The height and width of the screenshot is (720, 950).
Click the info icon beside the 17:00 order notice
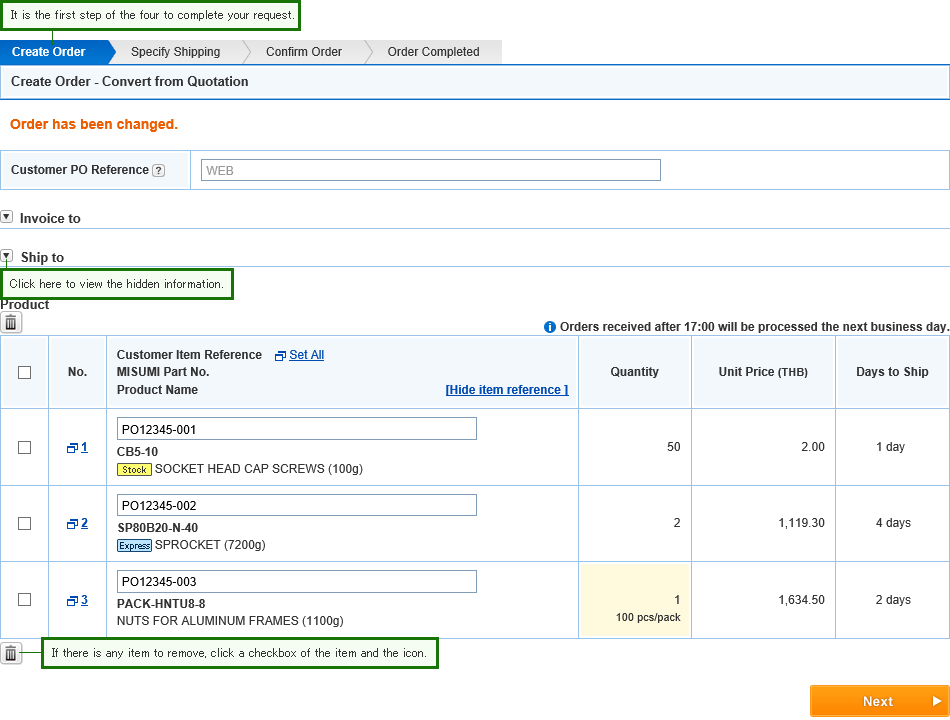[x=550, y=327]
